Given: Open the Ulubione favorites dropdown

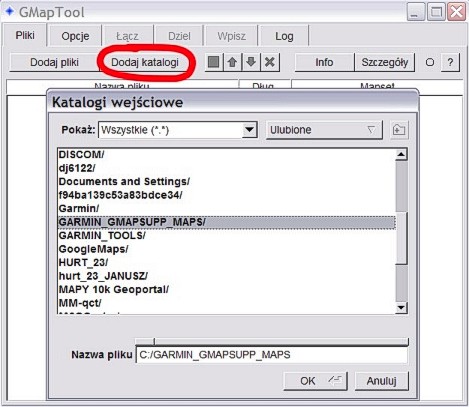Looking at the screenshot, I should [324, 130].
